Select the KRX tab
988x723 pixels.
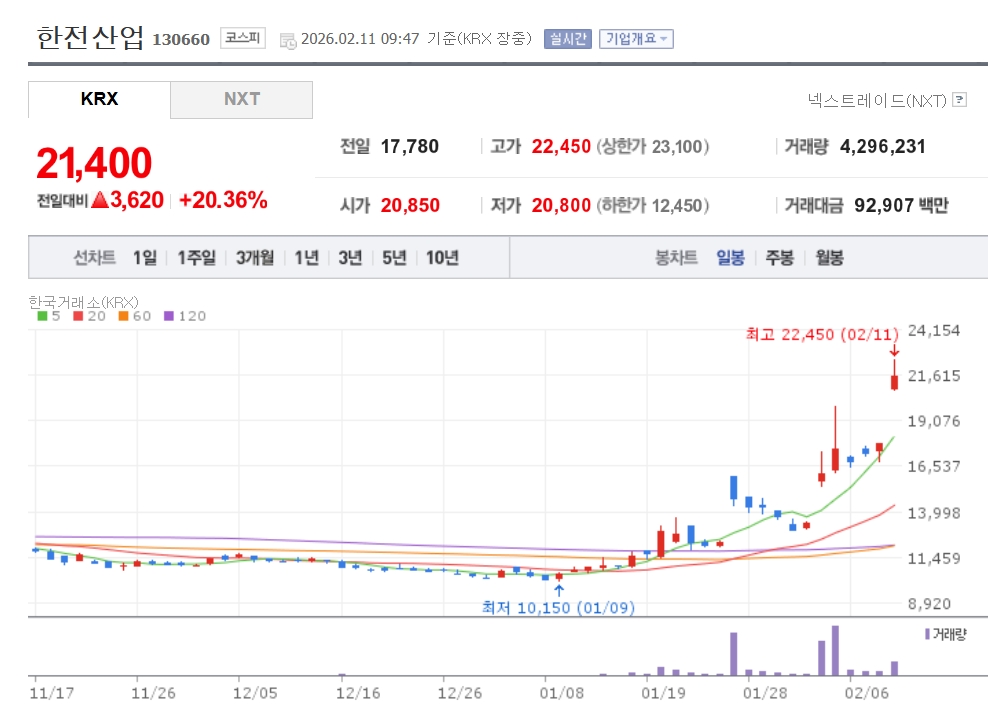(99, 99)
